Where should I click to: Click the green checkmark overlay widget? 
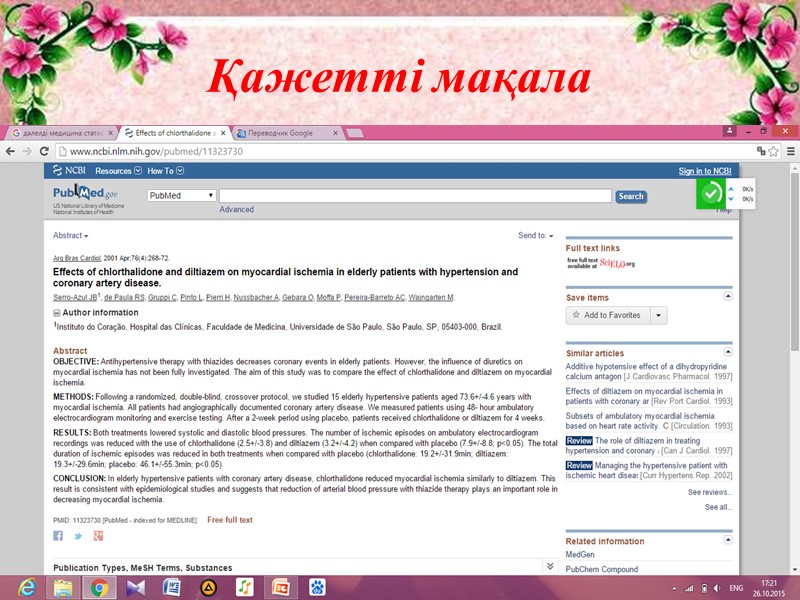[x=711, y=193]
